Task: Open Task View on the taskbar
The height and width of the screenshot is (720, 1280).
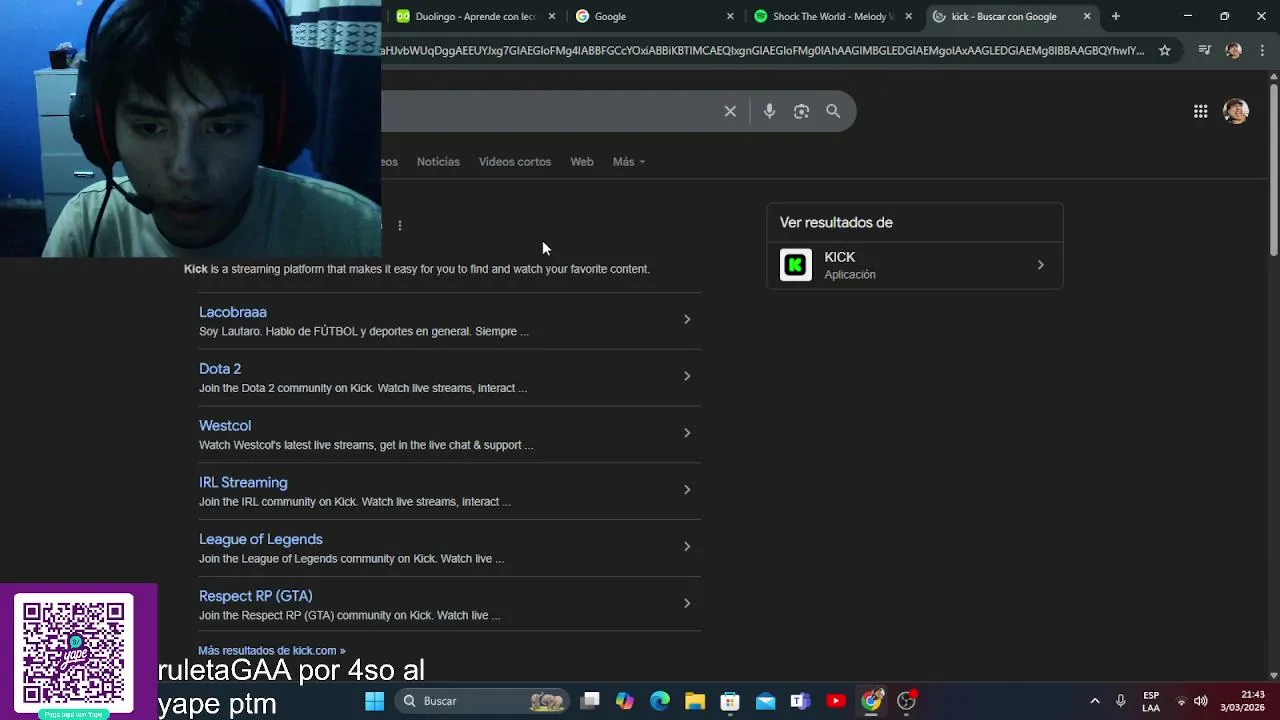Action: 590,701
